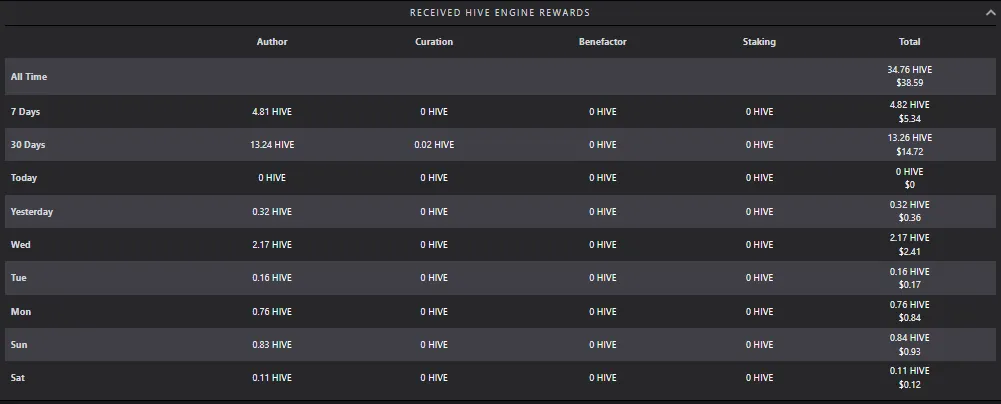
Task: Click the Benefactor column header
Action: pyautogui.click(x=603, y=41)
